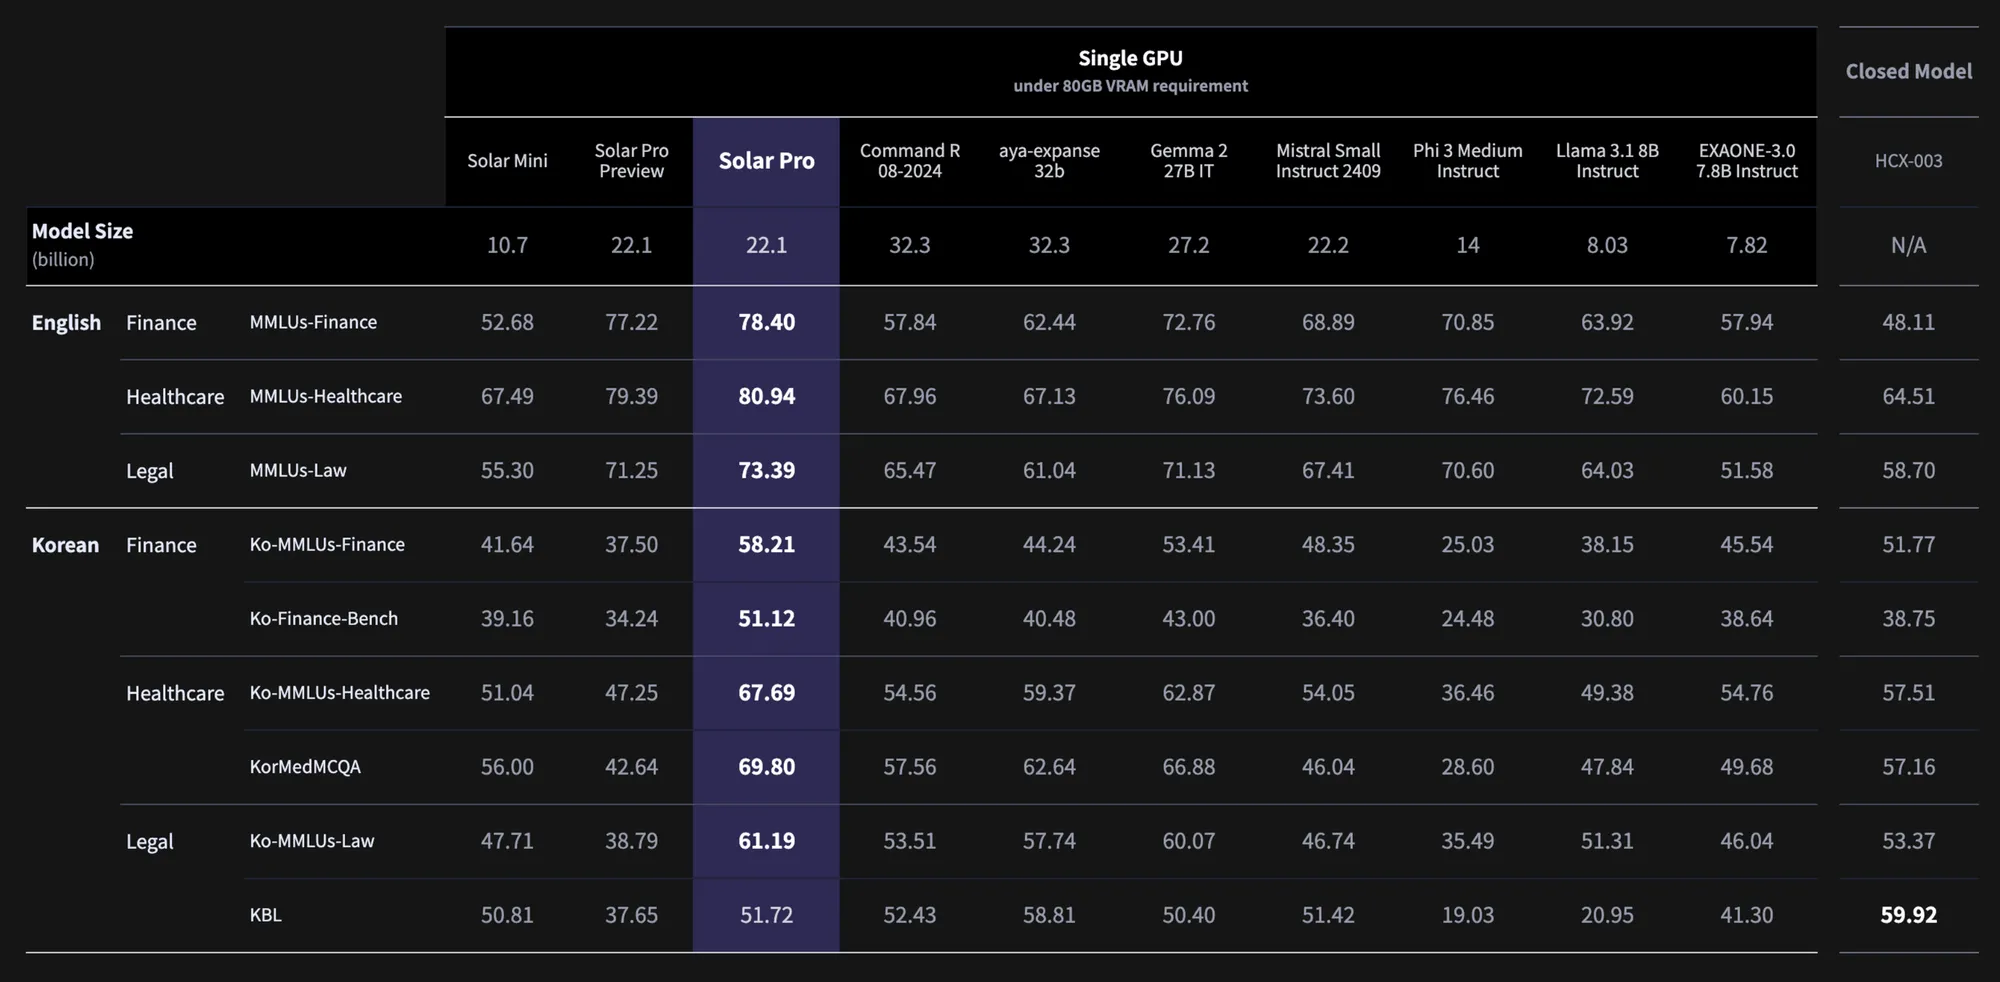Viewport: 2000px width, 982px height.
Task: Select the KBL row label
Action: coord(265,915)
